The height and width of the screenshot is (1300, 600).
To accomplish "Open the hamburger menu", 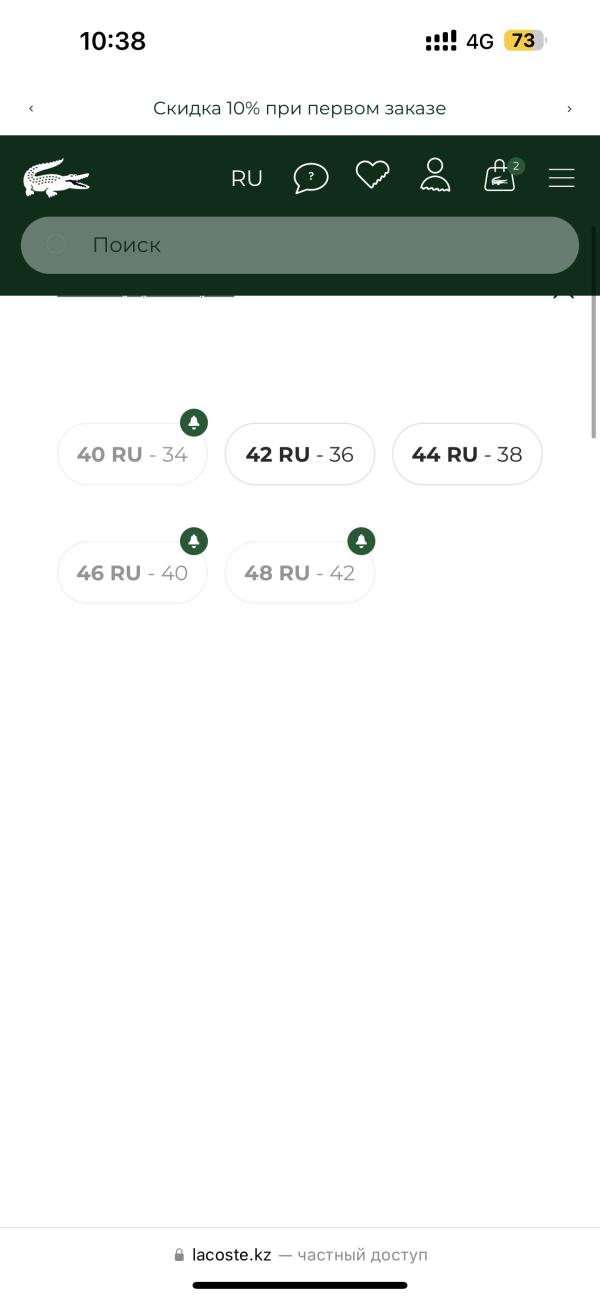I will tap(562, 178).
